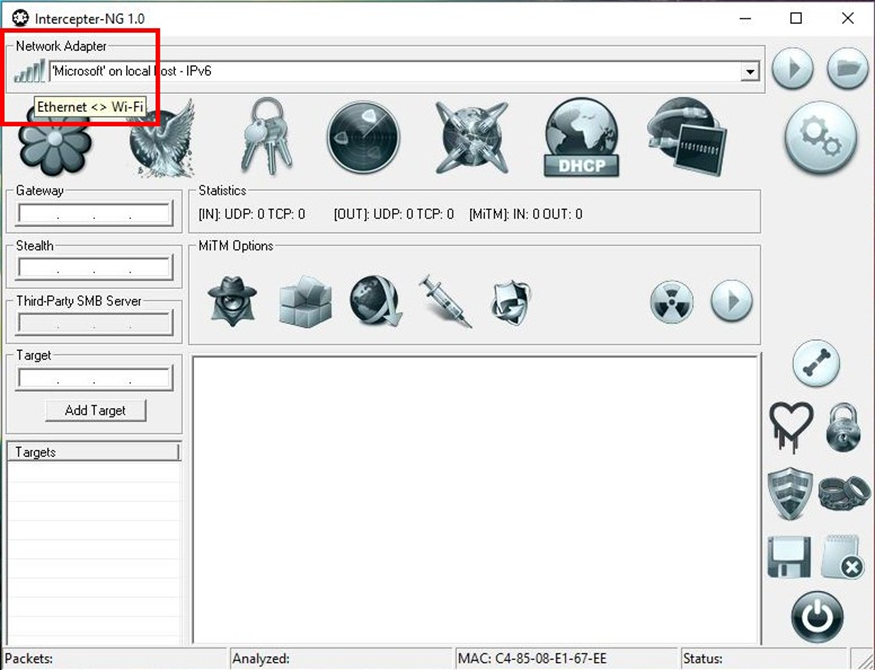Clear log with notepad X icon

843,557
